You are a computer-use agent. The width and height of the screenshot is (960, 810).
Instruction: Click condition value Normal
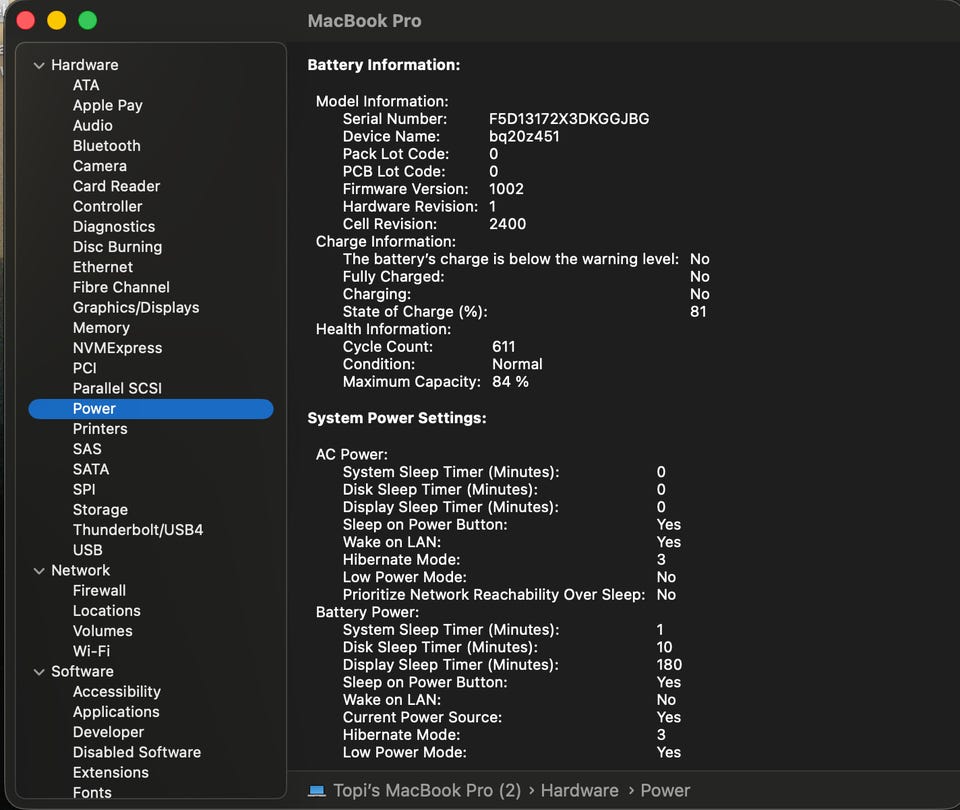pyautogui.click(x=517, y=364)
